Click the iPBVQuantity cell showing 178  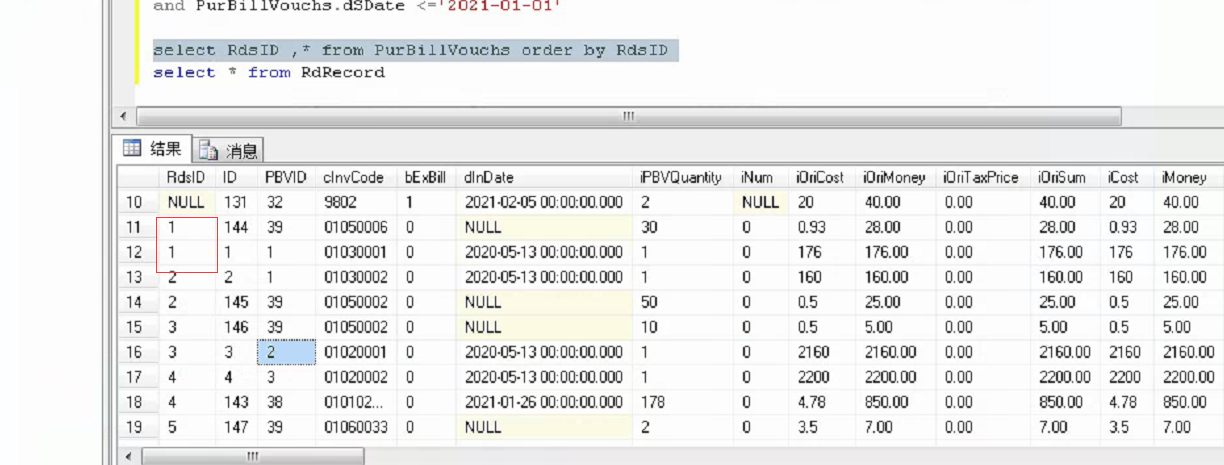point(684,402)
